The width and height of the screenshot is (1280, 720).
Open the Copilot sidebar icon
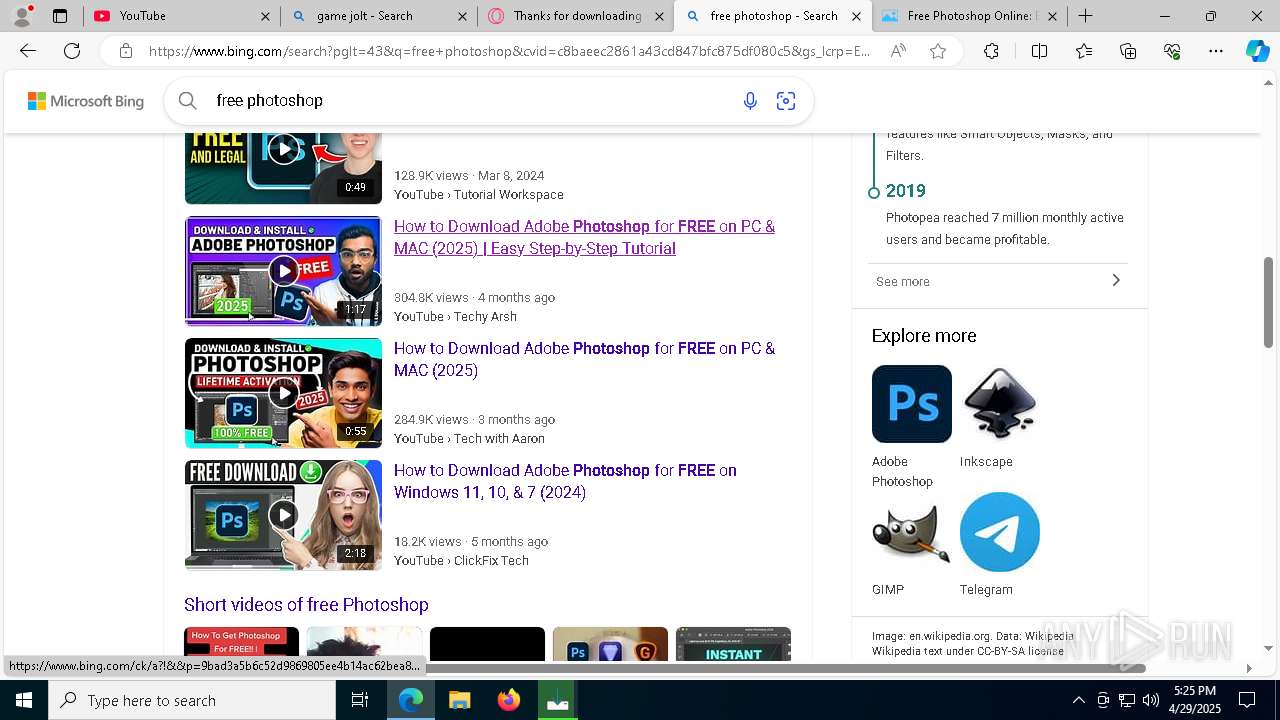click(1257, 51)
